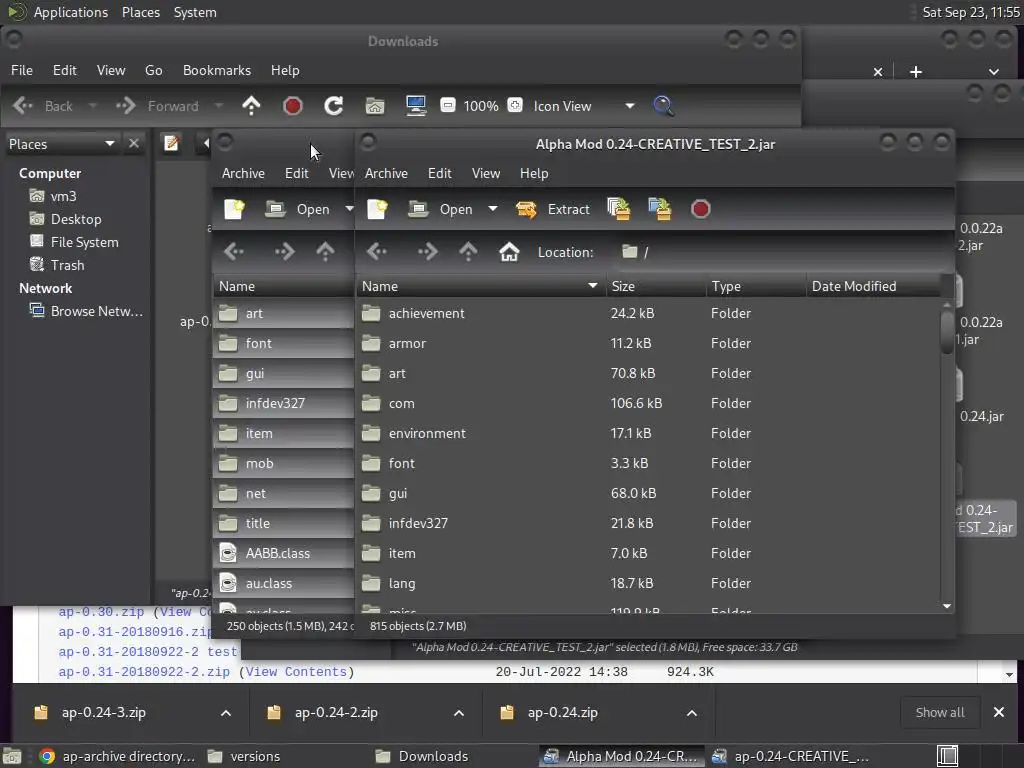Open Archive menu in Alpha Mod jar window
The width and height of the screenshot is (1024, 768).
click(x=386, y=173)
